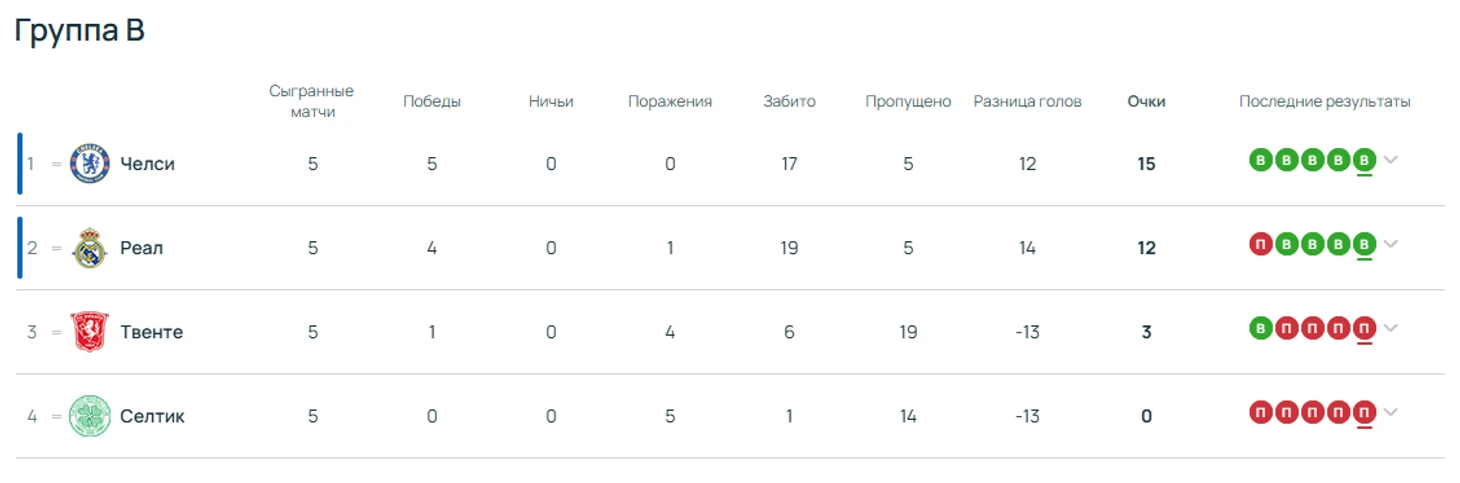Expand Chelsea's recent results chevron

(1390, 160)
